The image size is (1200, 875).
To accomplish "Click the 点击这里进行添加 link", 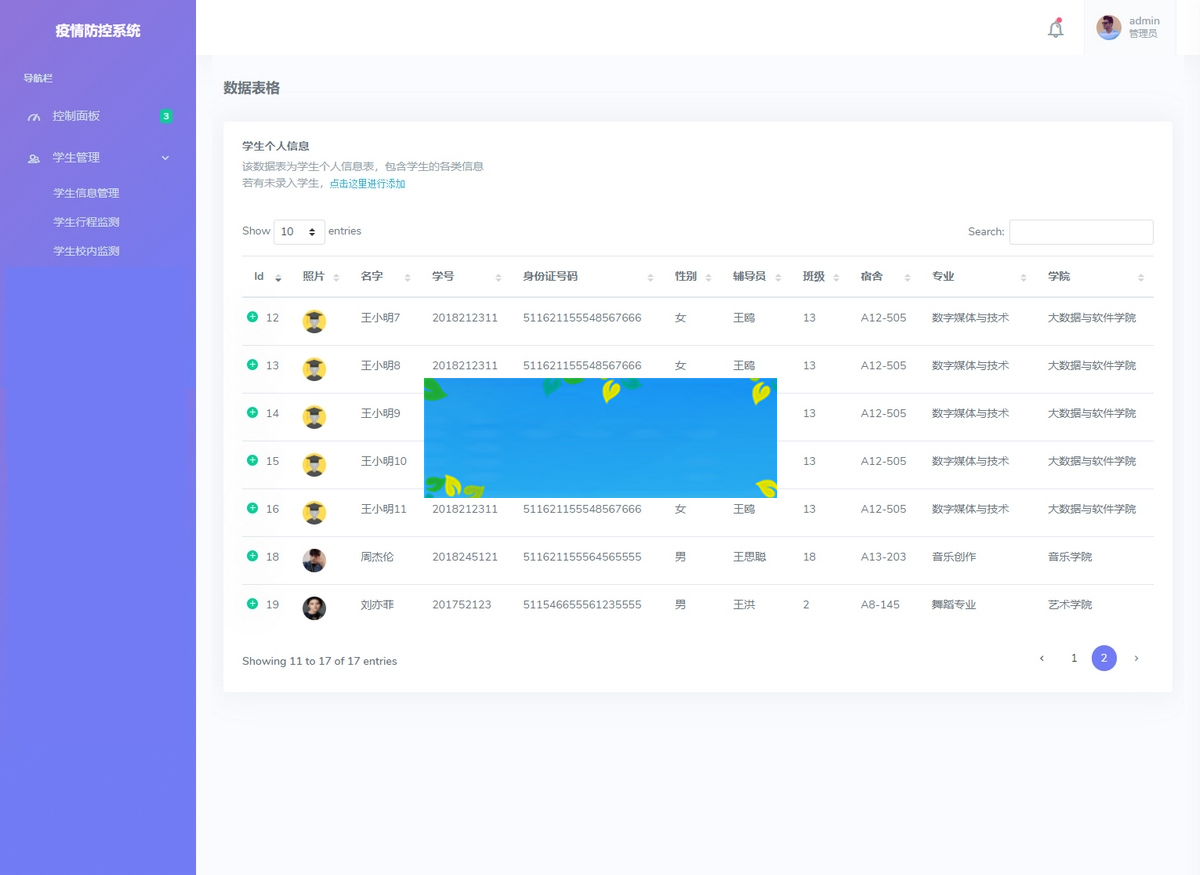I will [x=365, y=183].
